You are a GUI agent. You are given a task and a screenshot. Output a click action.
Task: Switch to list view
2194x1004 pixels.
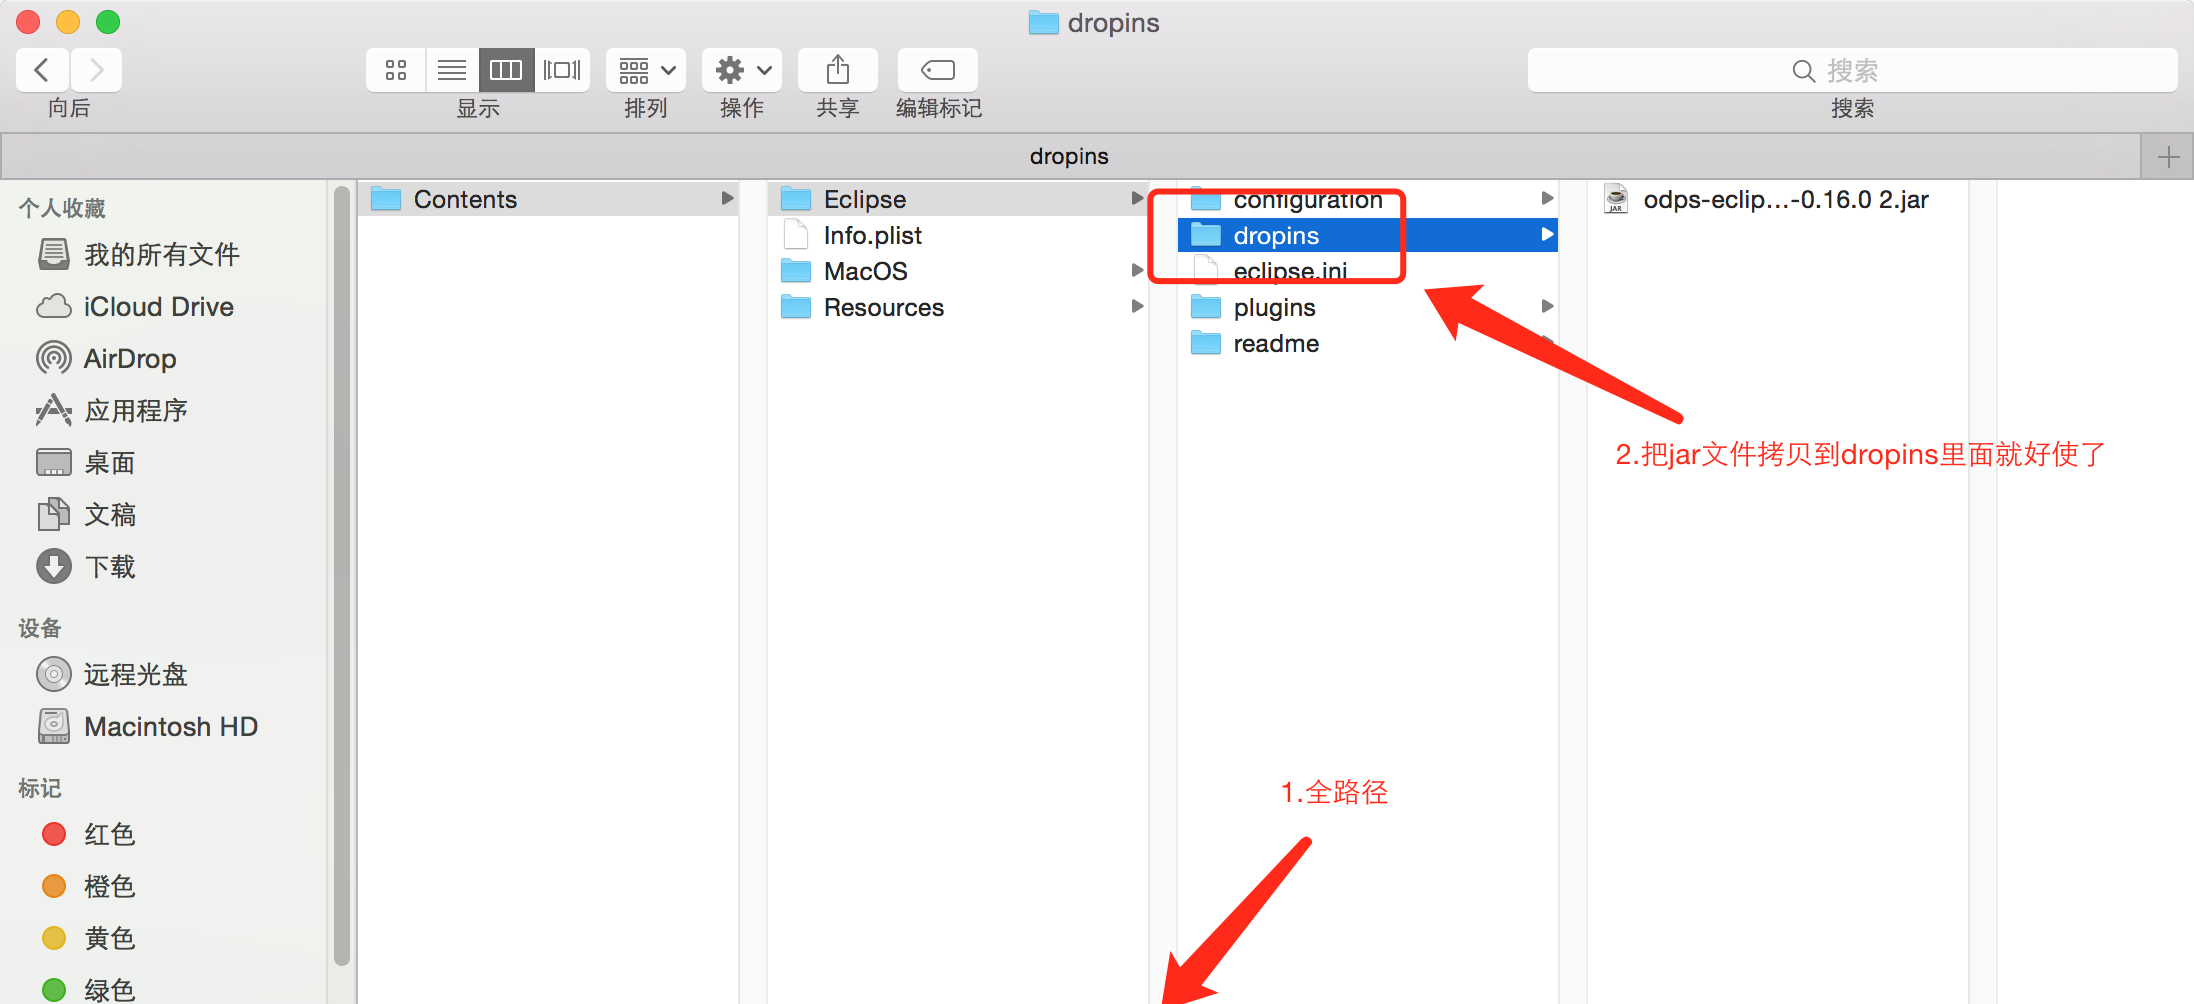coord(452,70)
